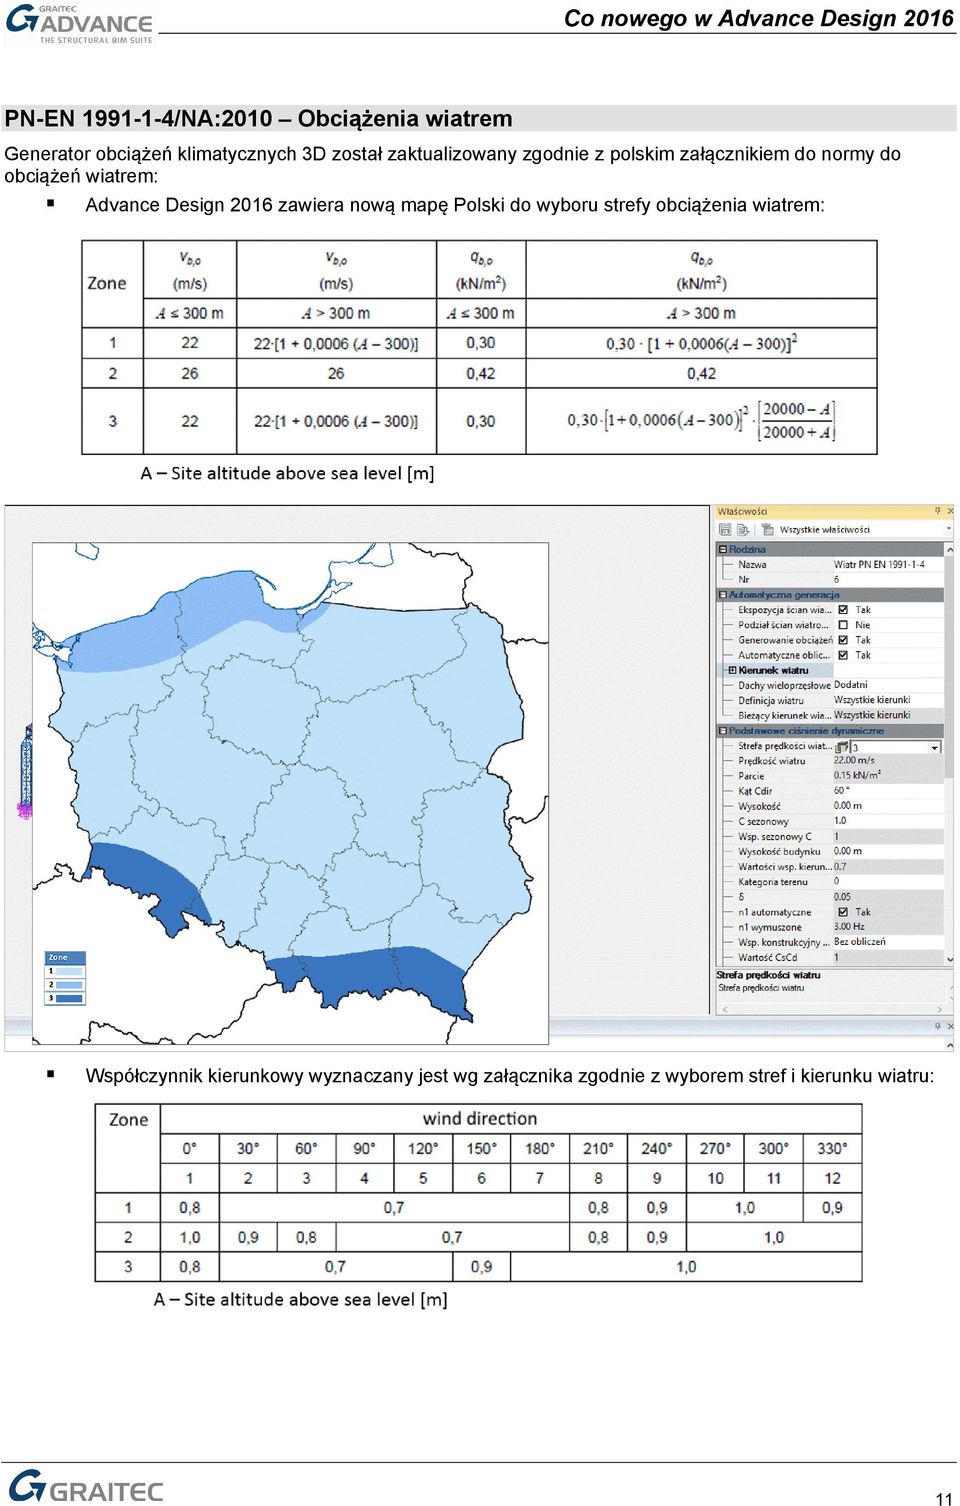Viewport: 960px width, 1506px height.
Task: Click zone 1 color swatch in the map legend
Action: coord(69,971)
